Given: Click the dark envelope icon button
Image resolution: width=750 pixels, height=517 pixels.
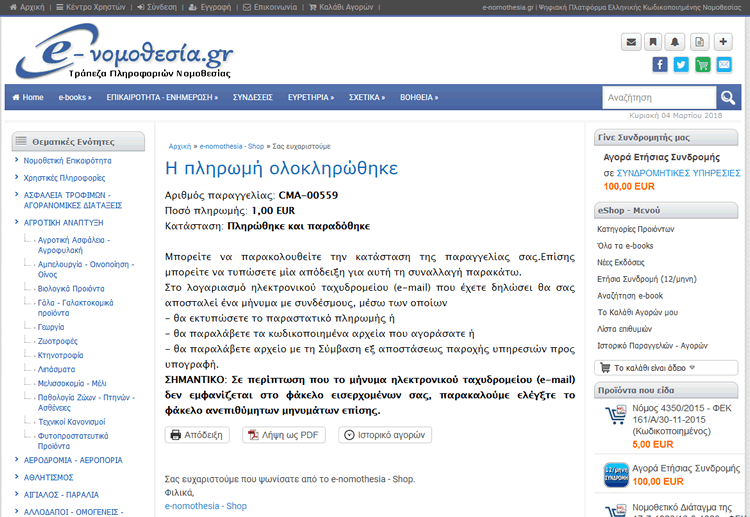Looking at the screenshot, I should (x=630, y=42).
